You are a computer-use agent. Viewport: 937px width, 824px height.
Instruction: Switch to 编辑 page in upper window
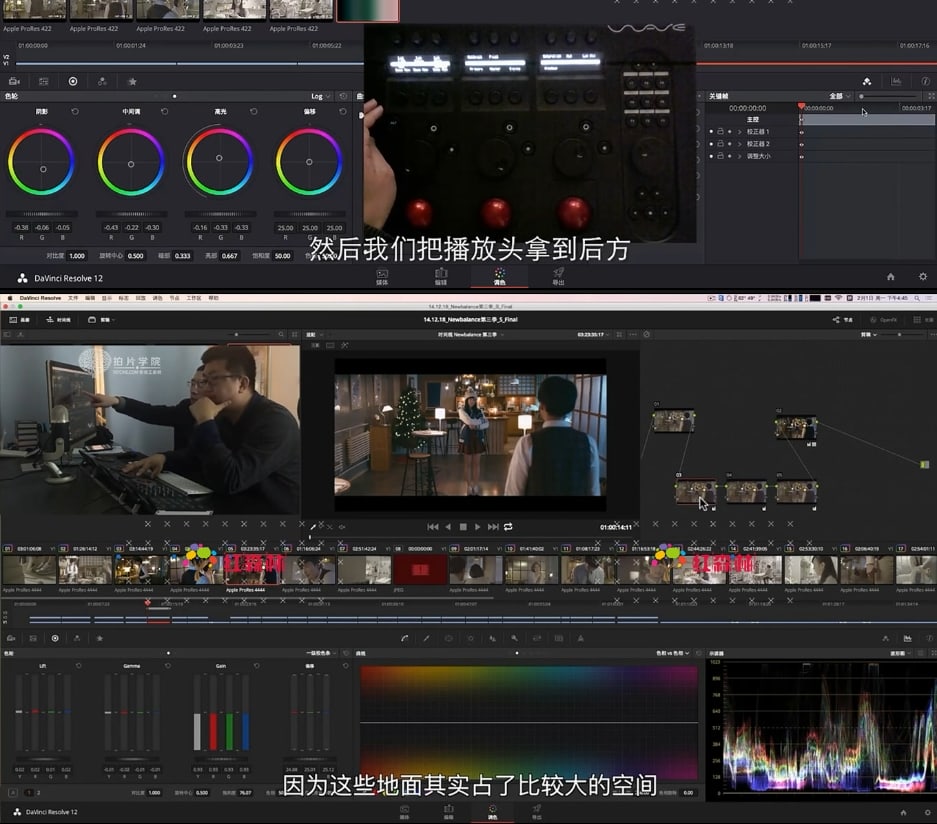(441, 277)
